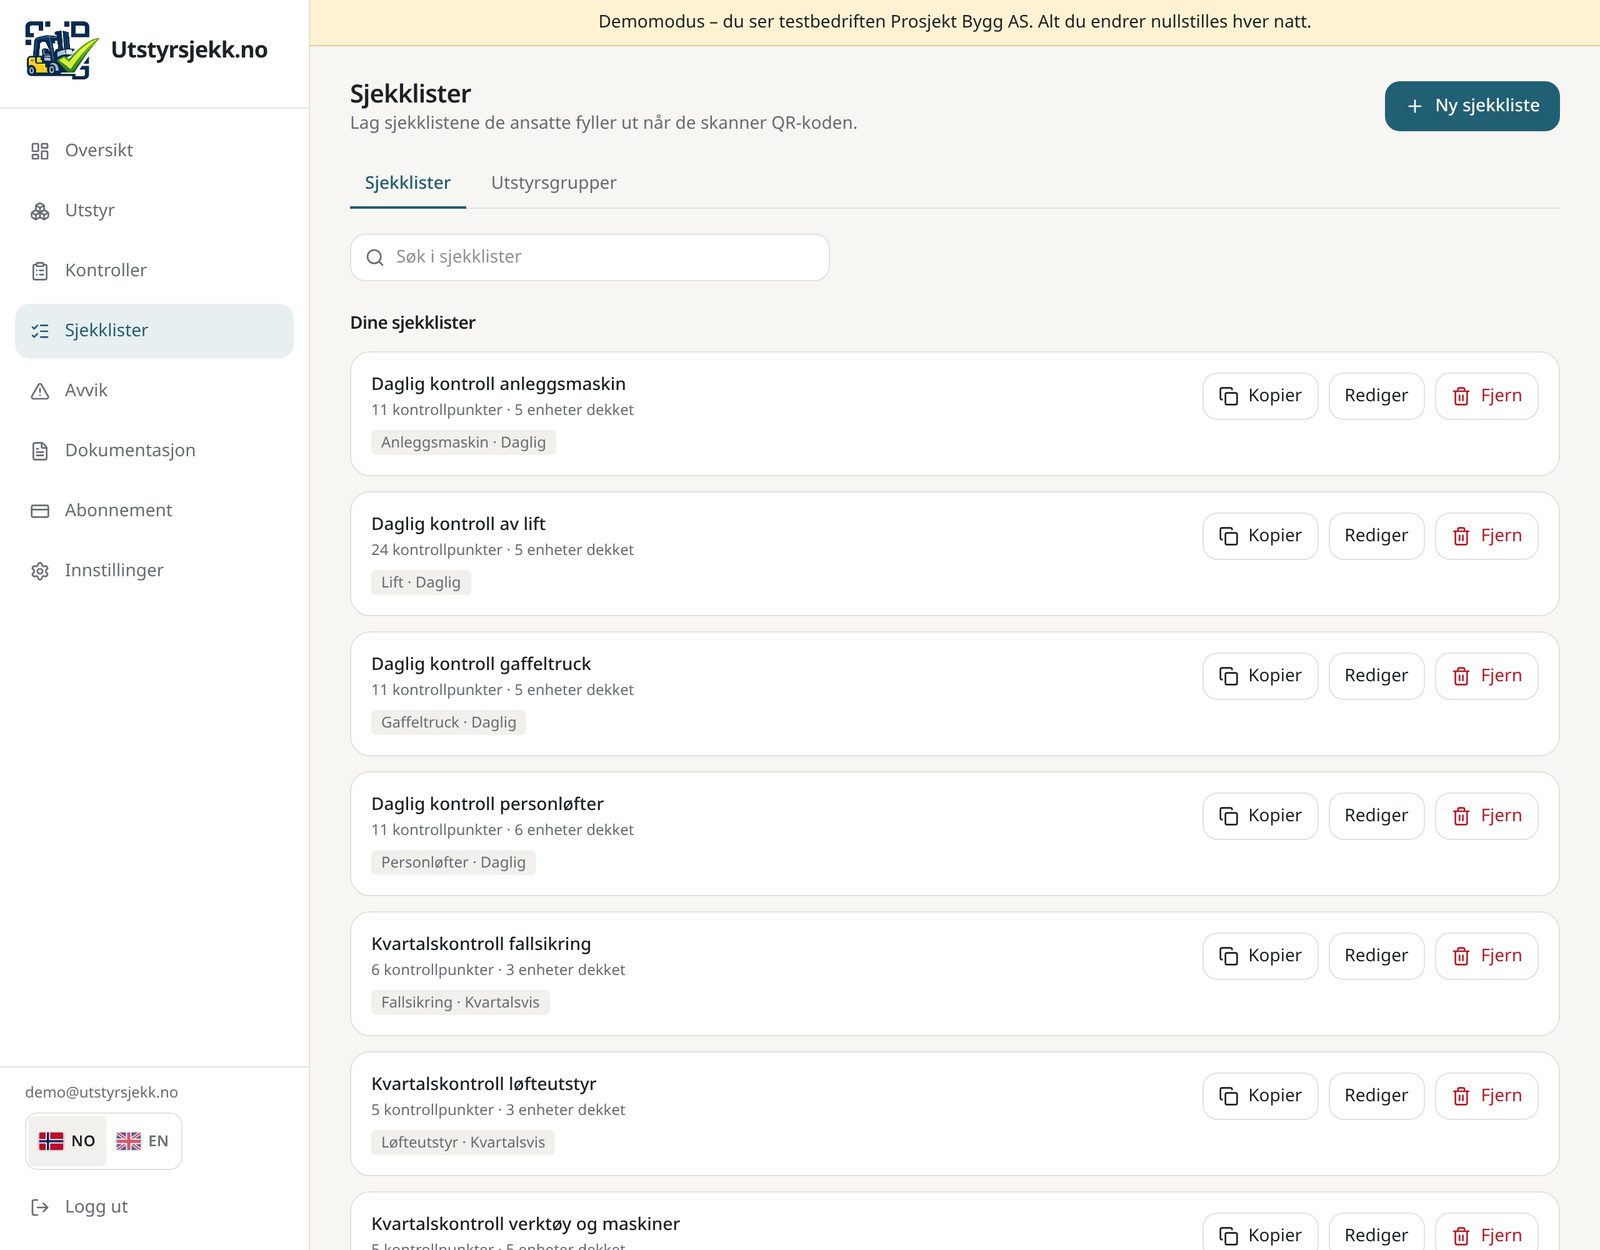Viewport: 1600px width, 1250px height.
Task: Copy Daglig kontroll gaffeltruck checklist
Action: click(1260, 676)
